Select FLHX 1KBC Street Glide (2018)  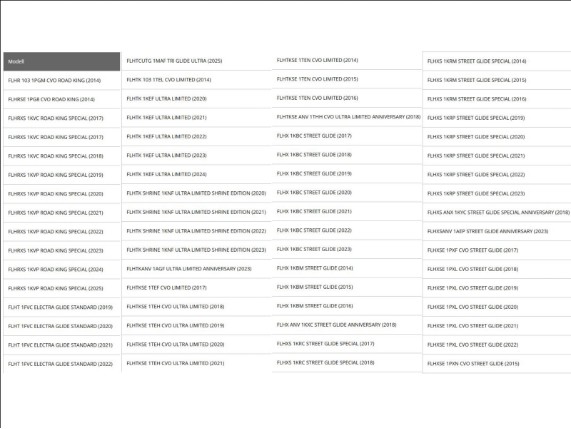click(314, 156)
